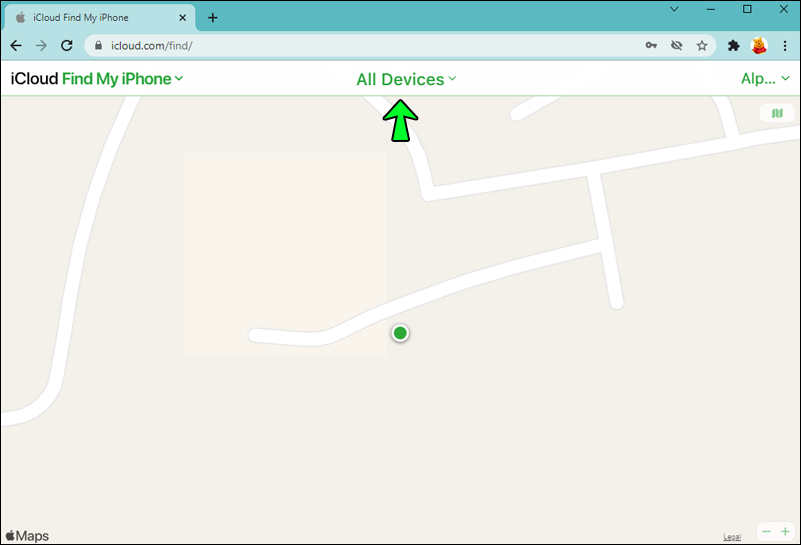Close the iCloud Find My iPhone tab
The width and height of the screenshot is (801, 545).
(x=182, y=18)
